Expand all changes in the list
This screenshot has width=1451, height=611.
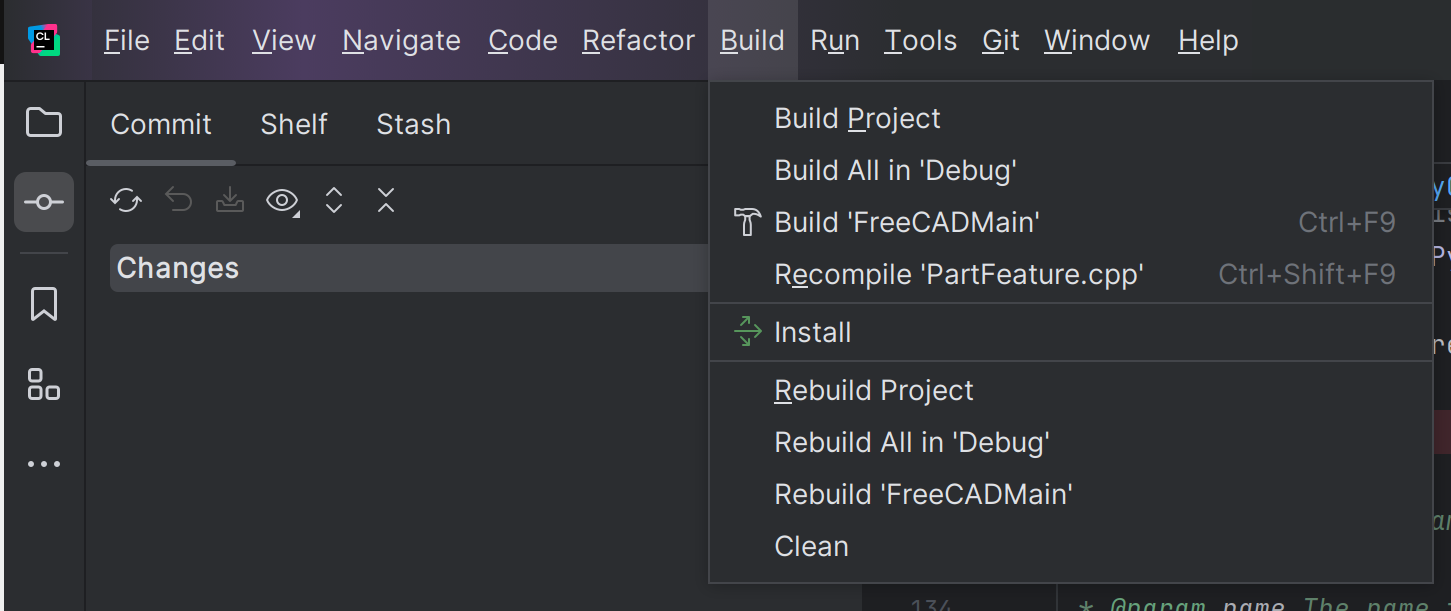point(334,201)
